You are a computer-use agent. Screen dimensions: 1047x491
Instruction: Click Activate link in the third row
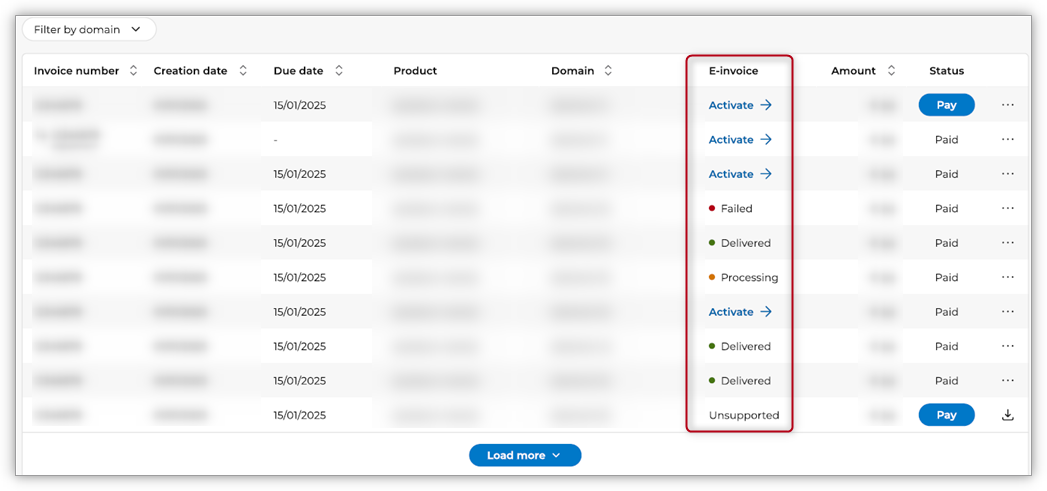click(740, 174)
